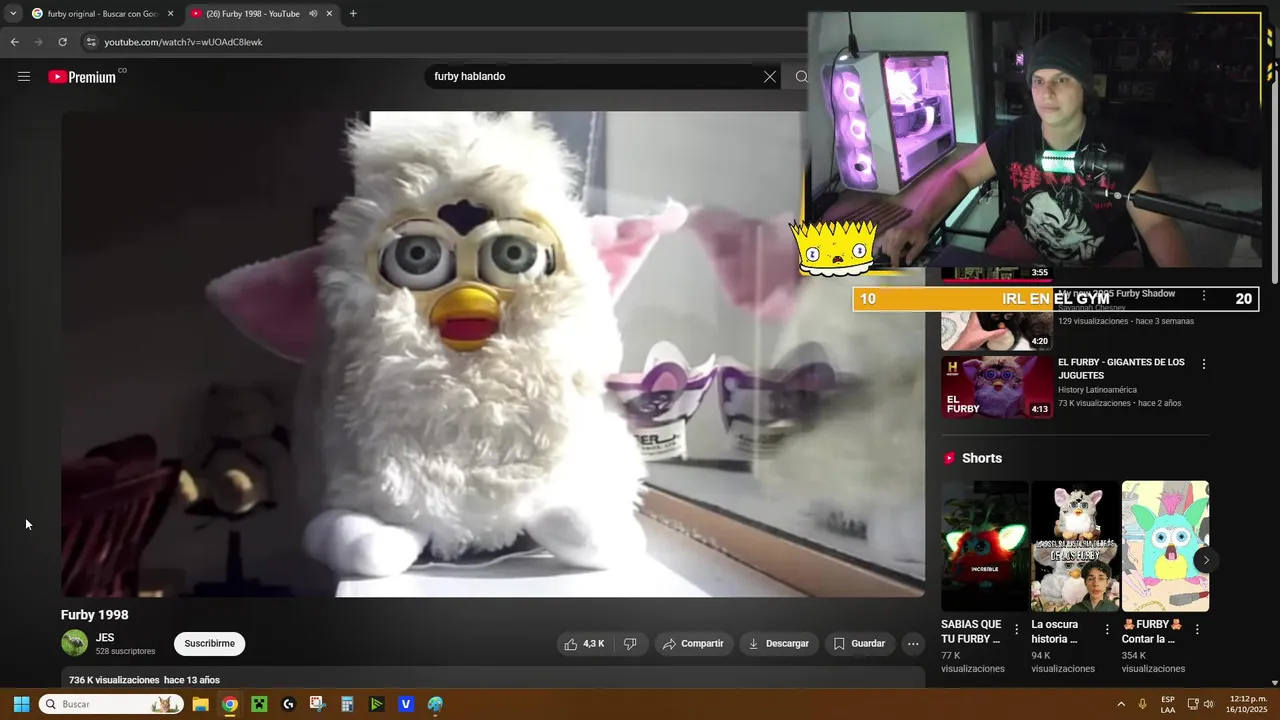The height and width of the screenshot is (720, 1280).
Task: Open volume control in system tray
Action: tap(1209, 704)
